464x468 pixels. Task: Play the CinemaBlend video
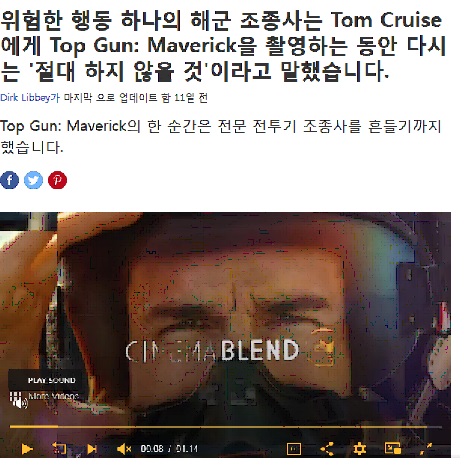(27, 449)
